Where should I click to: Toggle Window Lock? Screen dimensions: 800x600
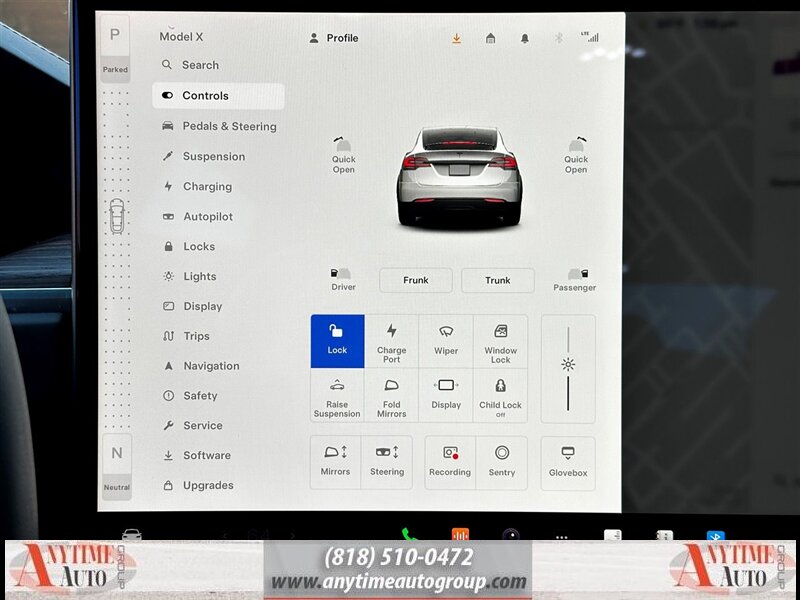(501, 341)
